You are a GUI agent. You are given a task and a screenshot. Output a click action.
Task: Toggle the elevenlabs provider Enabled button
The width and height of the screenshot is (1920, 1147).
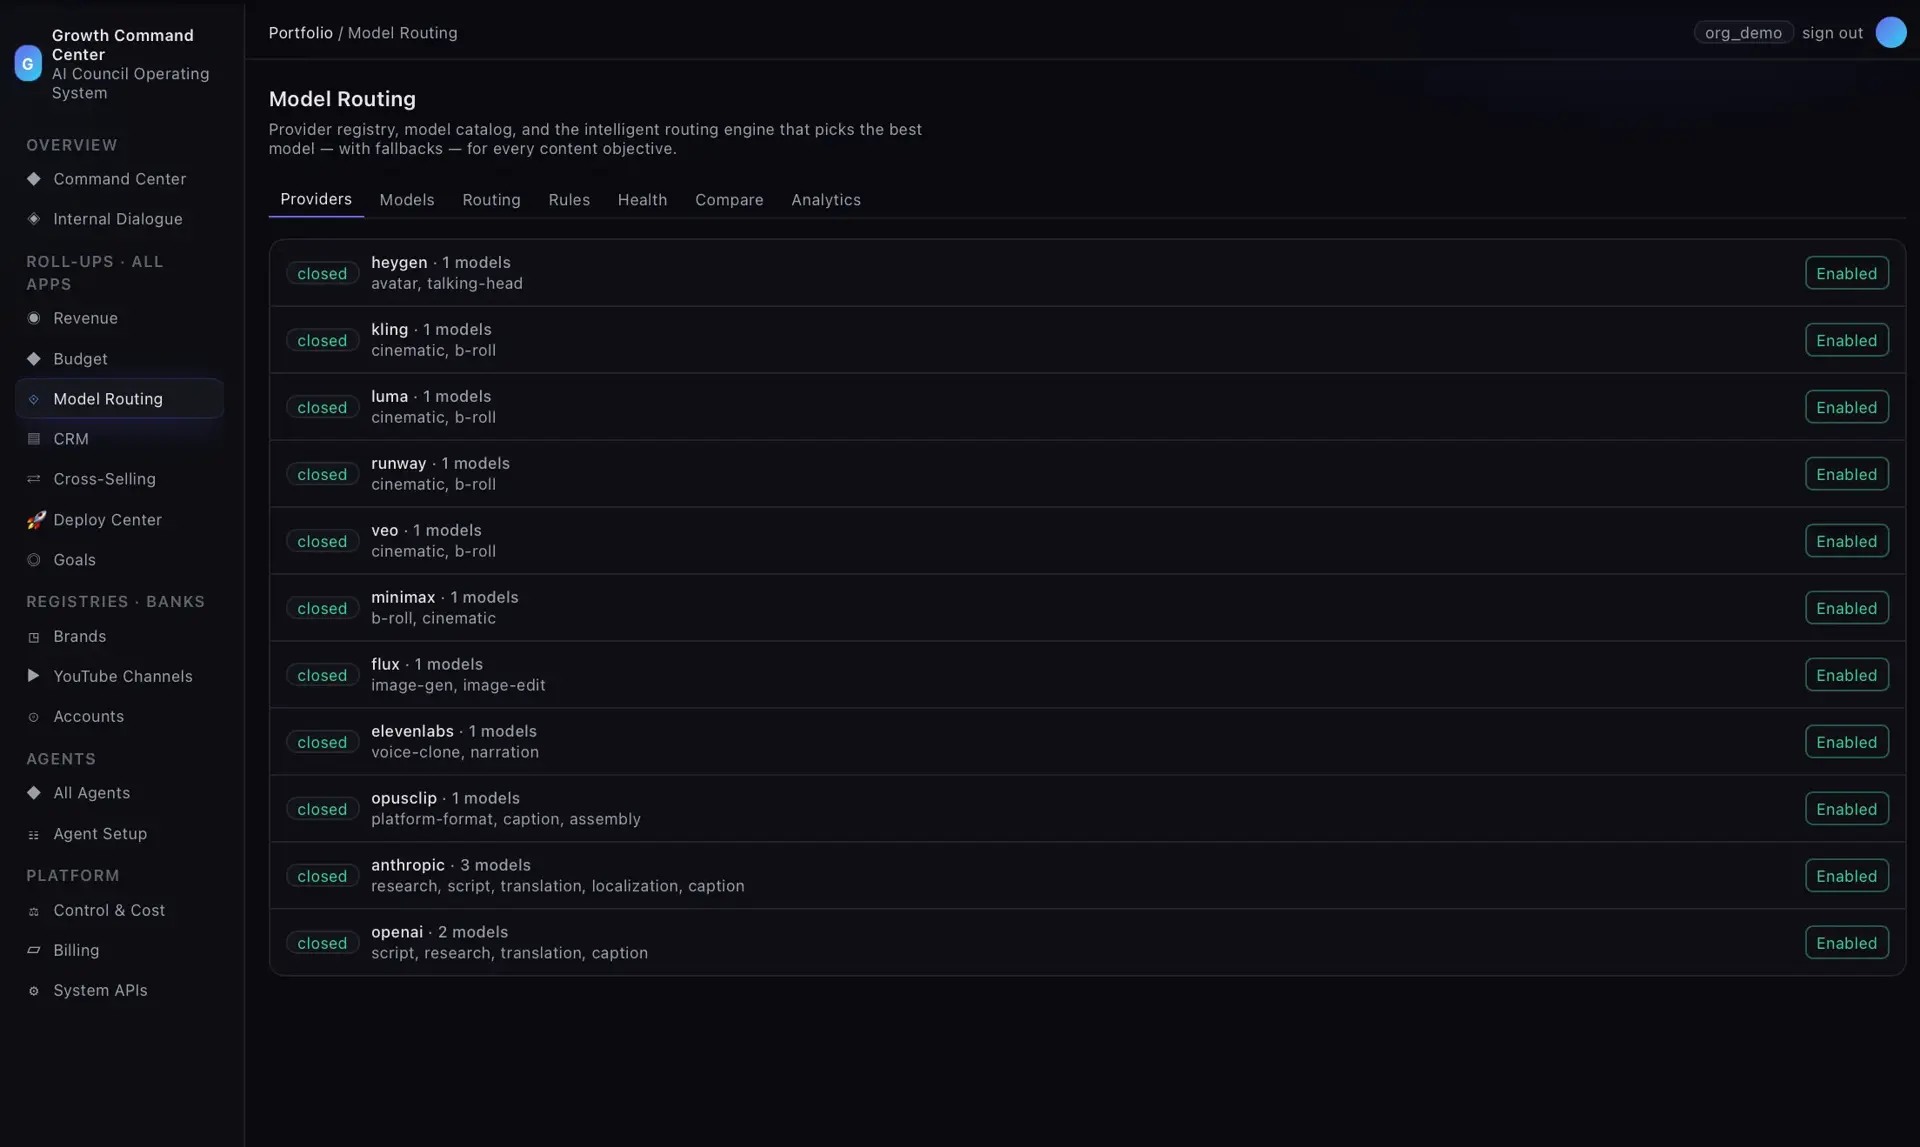coord(1846,742)
